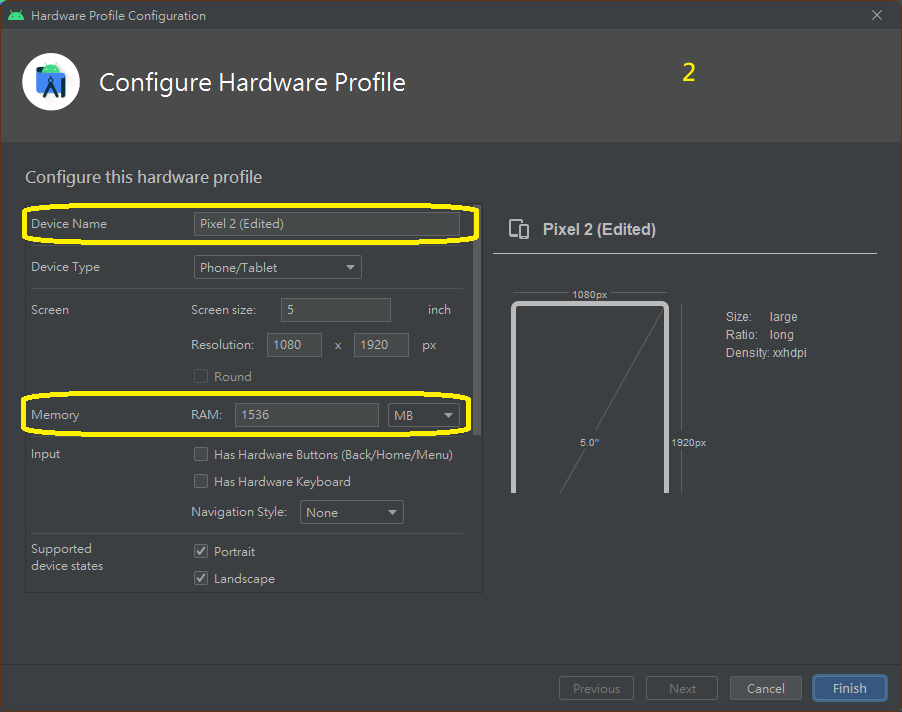The width and height of the screenshot is (902, 712).
Task: Click the Device Type label
Action: pos(66,267)
